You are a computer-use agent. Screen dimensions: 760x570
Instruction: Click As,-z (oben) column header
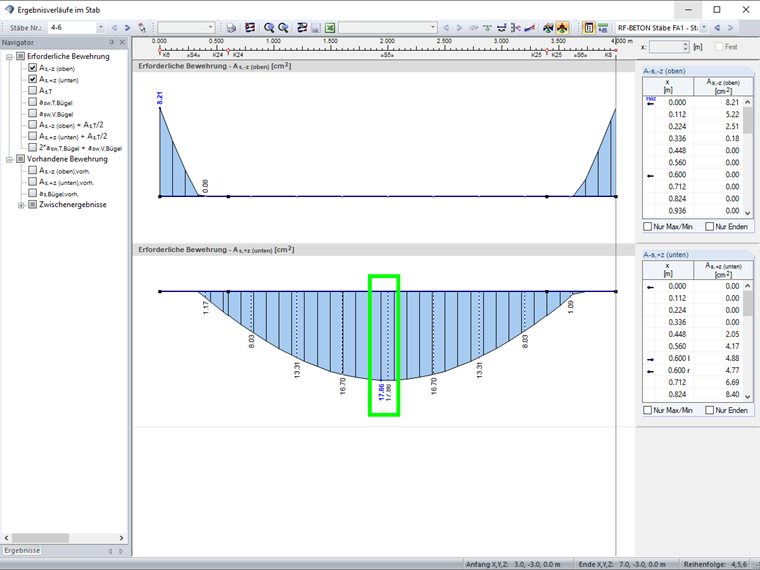723,86
